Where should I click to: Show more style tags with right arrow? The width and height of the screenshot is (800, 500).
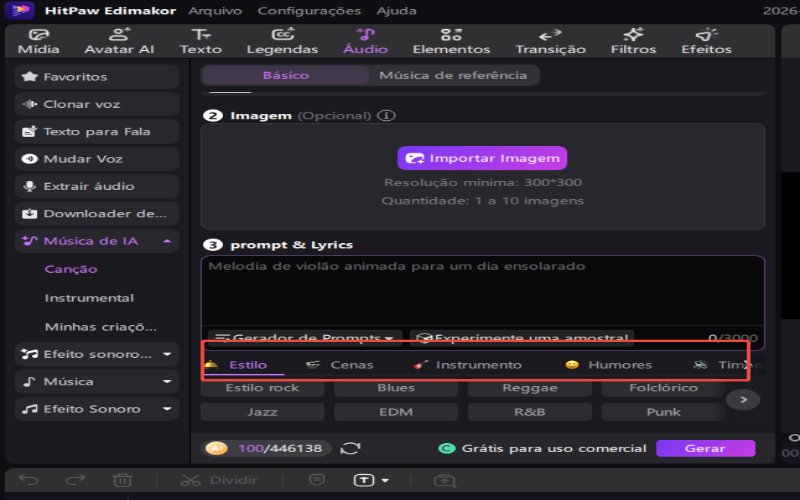tap(743, 399)
